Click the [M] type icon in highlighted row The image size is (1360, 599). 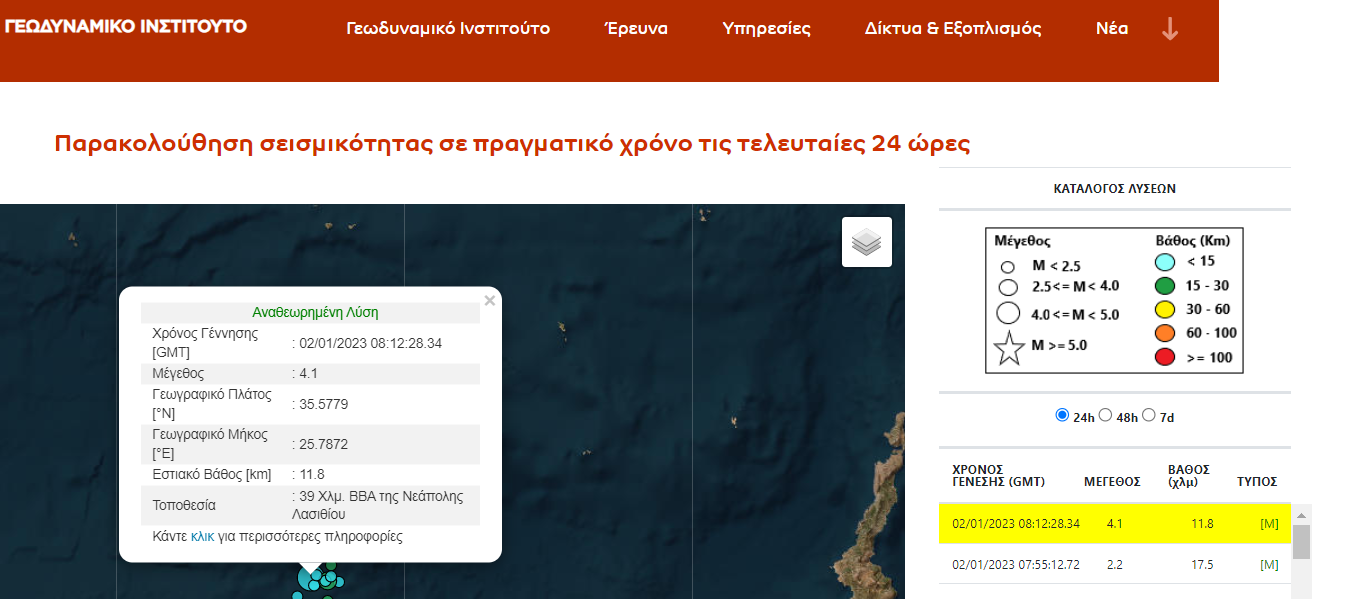[1269, 523]
